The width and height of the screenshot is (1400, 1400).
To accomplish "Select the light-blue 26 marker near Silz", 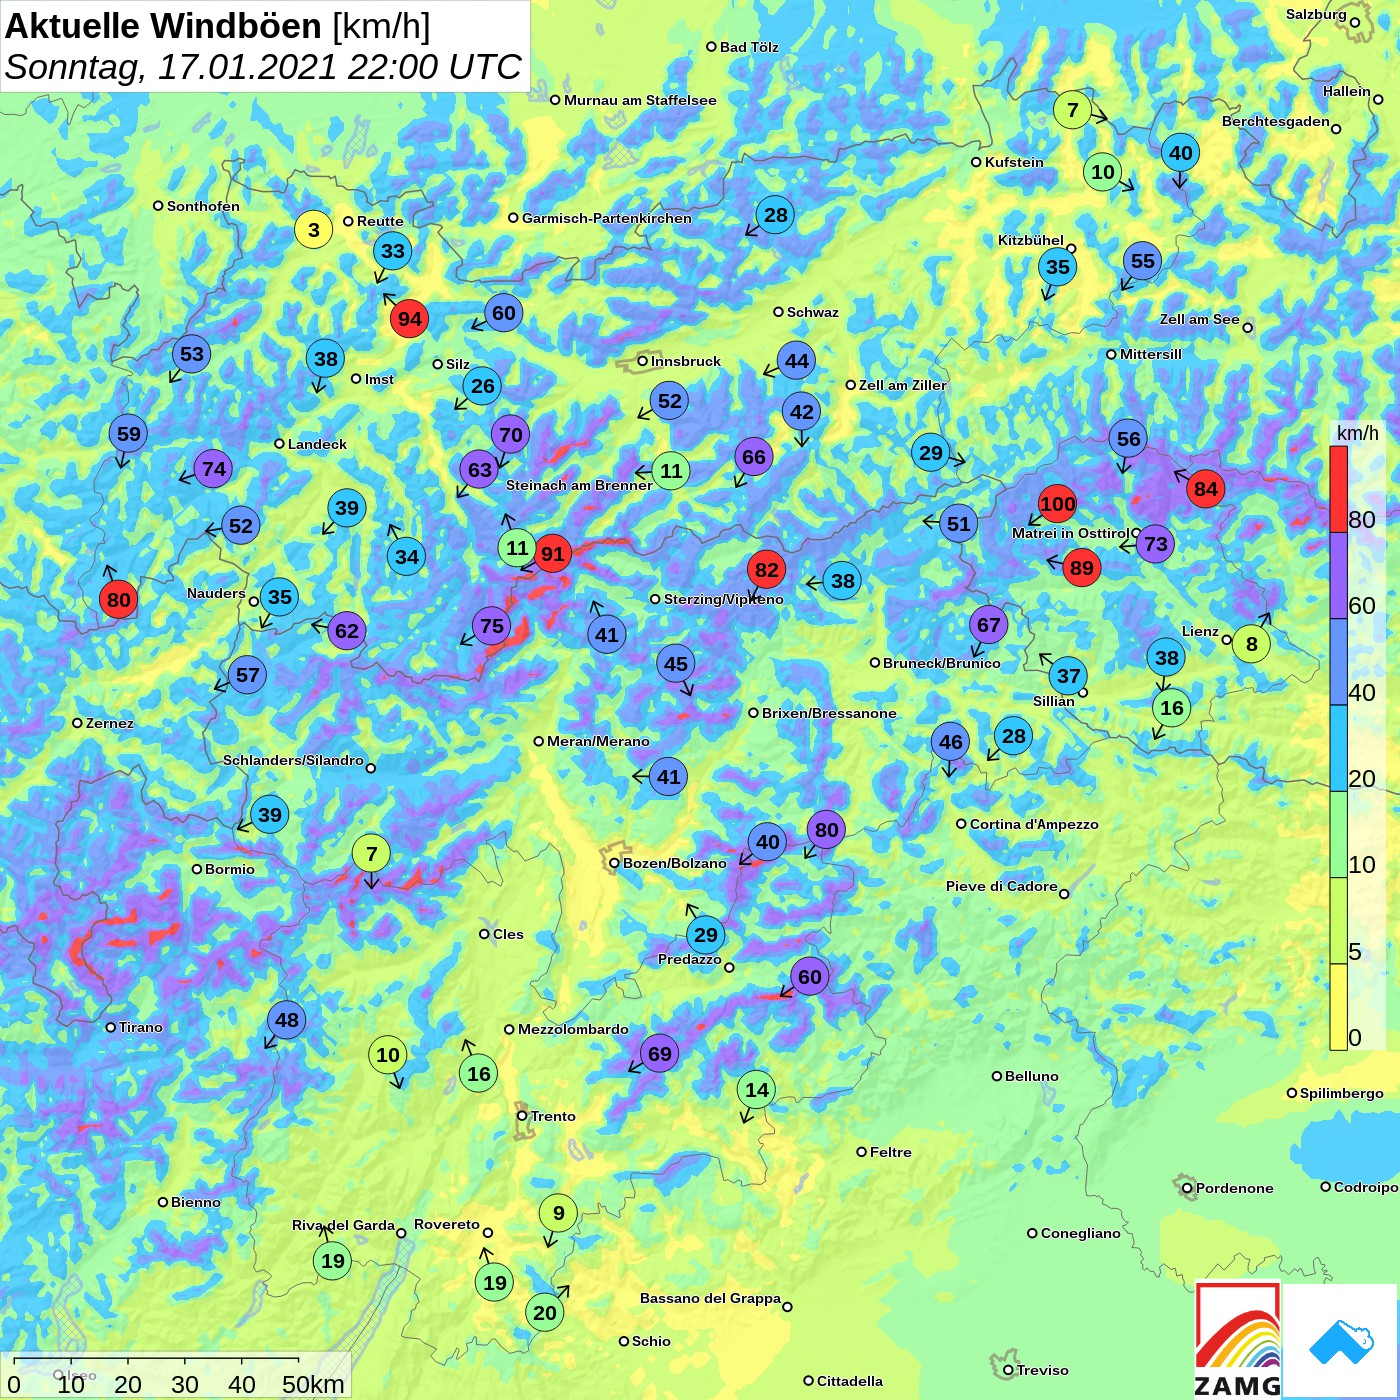I will tap(483, 386).
